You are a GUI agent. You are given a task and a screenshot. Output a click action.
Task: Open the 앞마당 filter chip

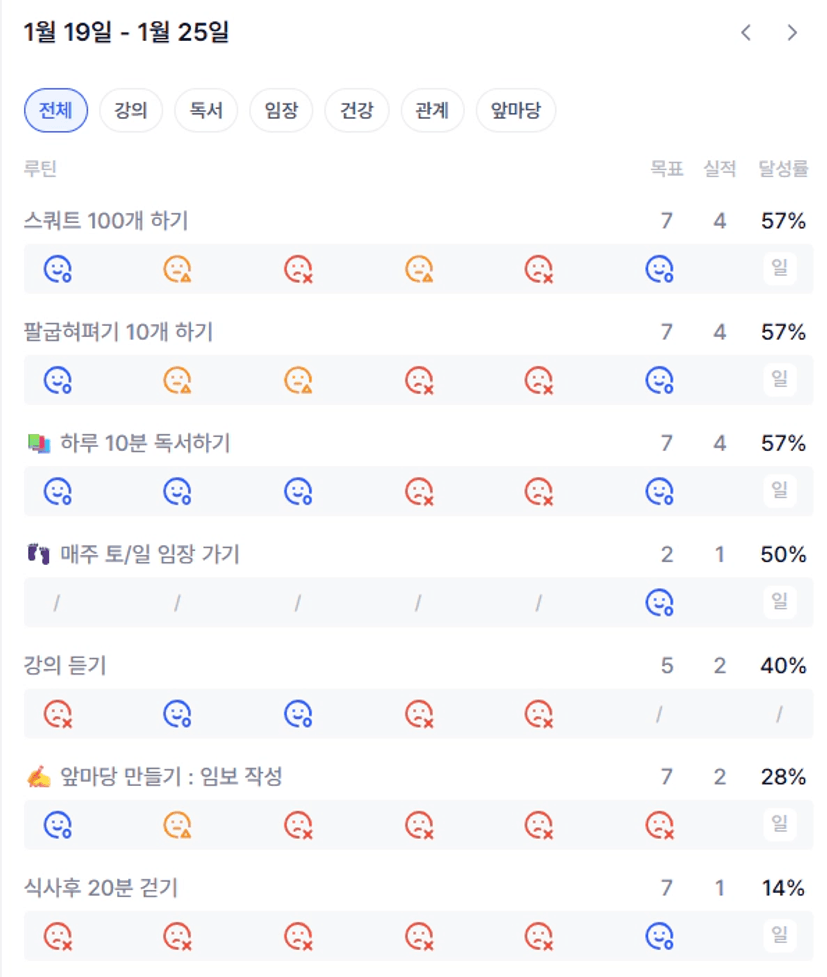tap(516, 111)
